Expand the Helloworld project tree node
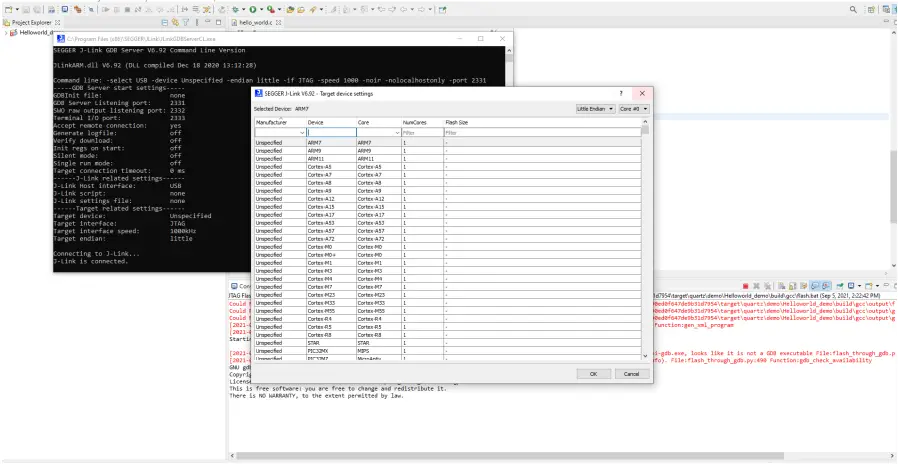Image resolution: width=898 pixels, height=464 pixels. click(6, 33)
